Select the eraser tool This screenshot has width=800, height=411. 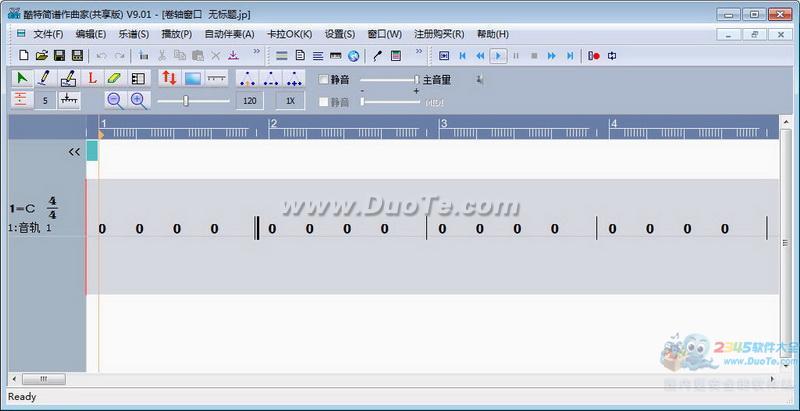click(x=115, y=78)
